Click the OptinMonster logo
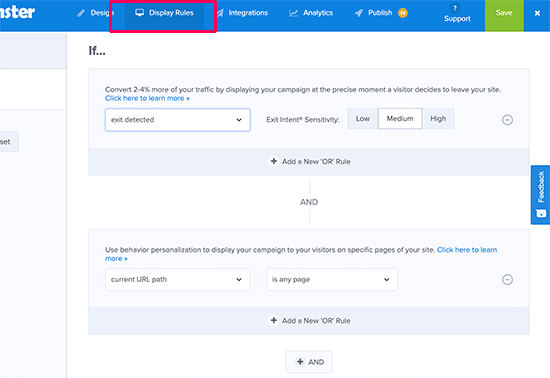The image size is (550, 378). (17, 12)
